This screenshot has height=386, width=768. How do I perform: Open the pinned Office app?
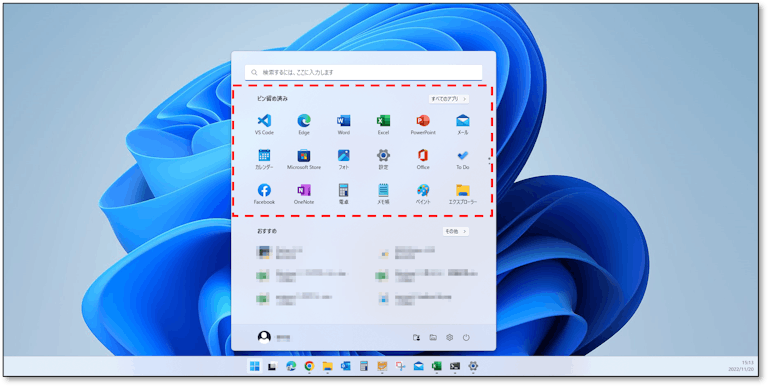pos(423,159)
